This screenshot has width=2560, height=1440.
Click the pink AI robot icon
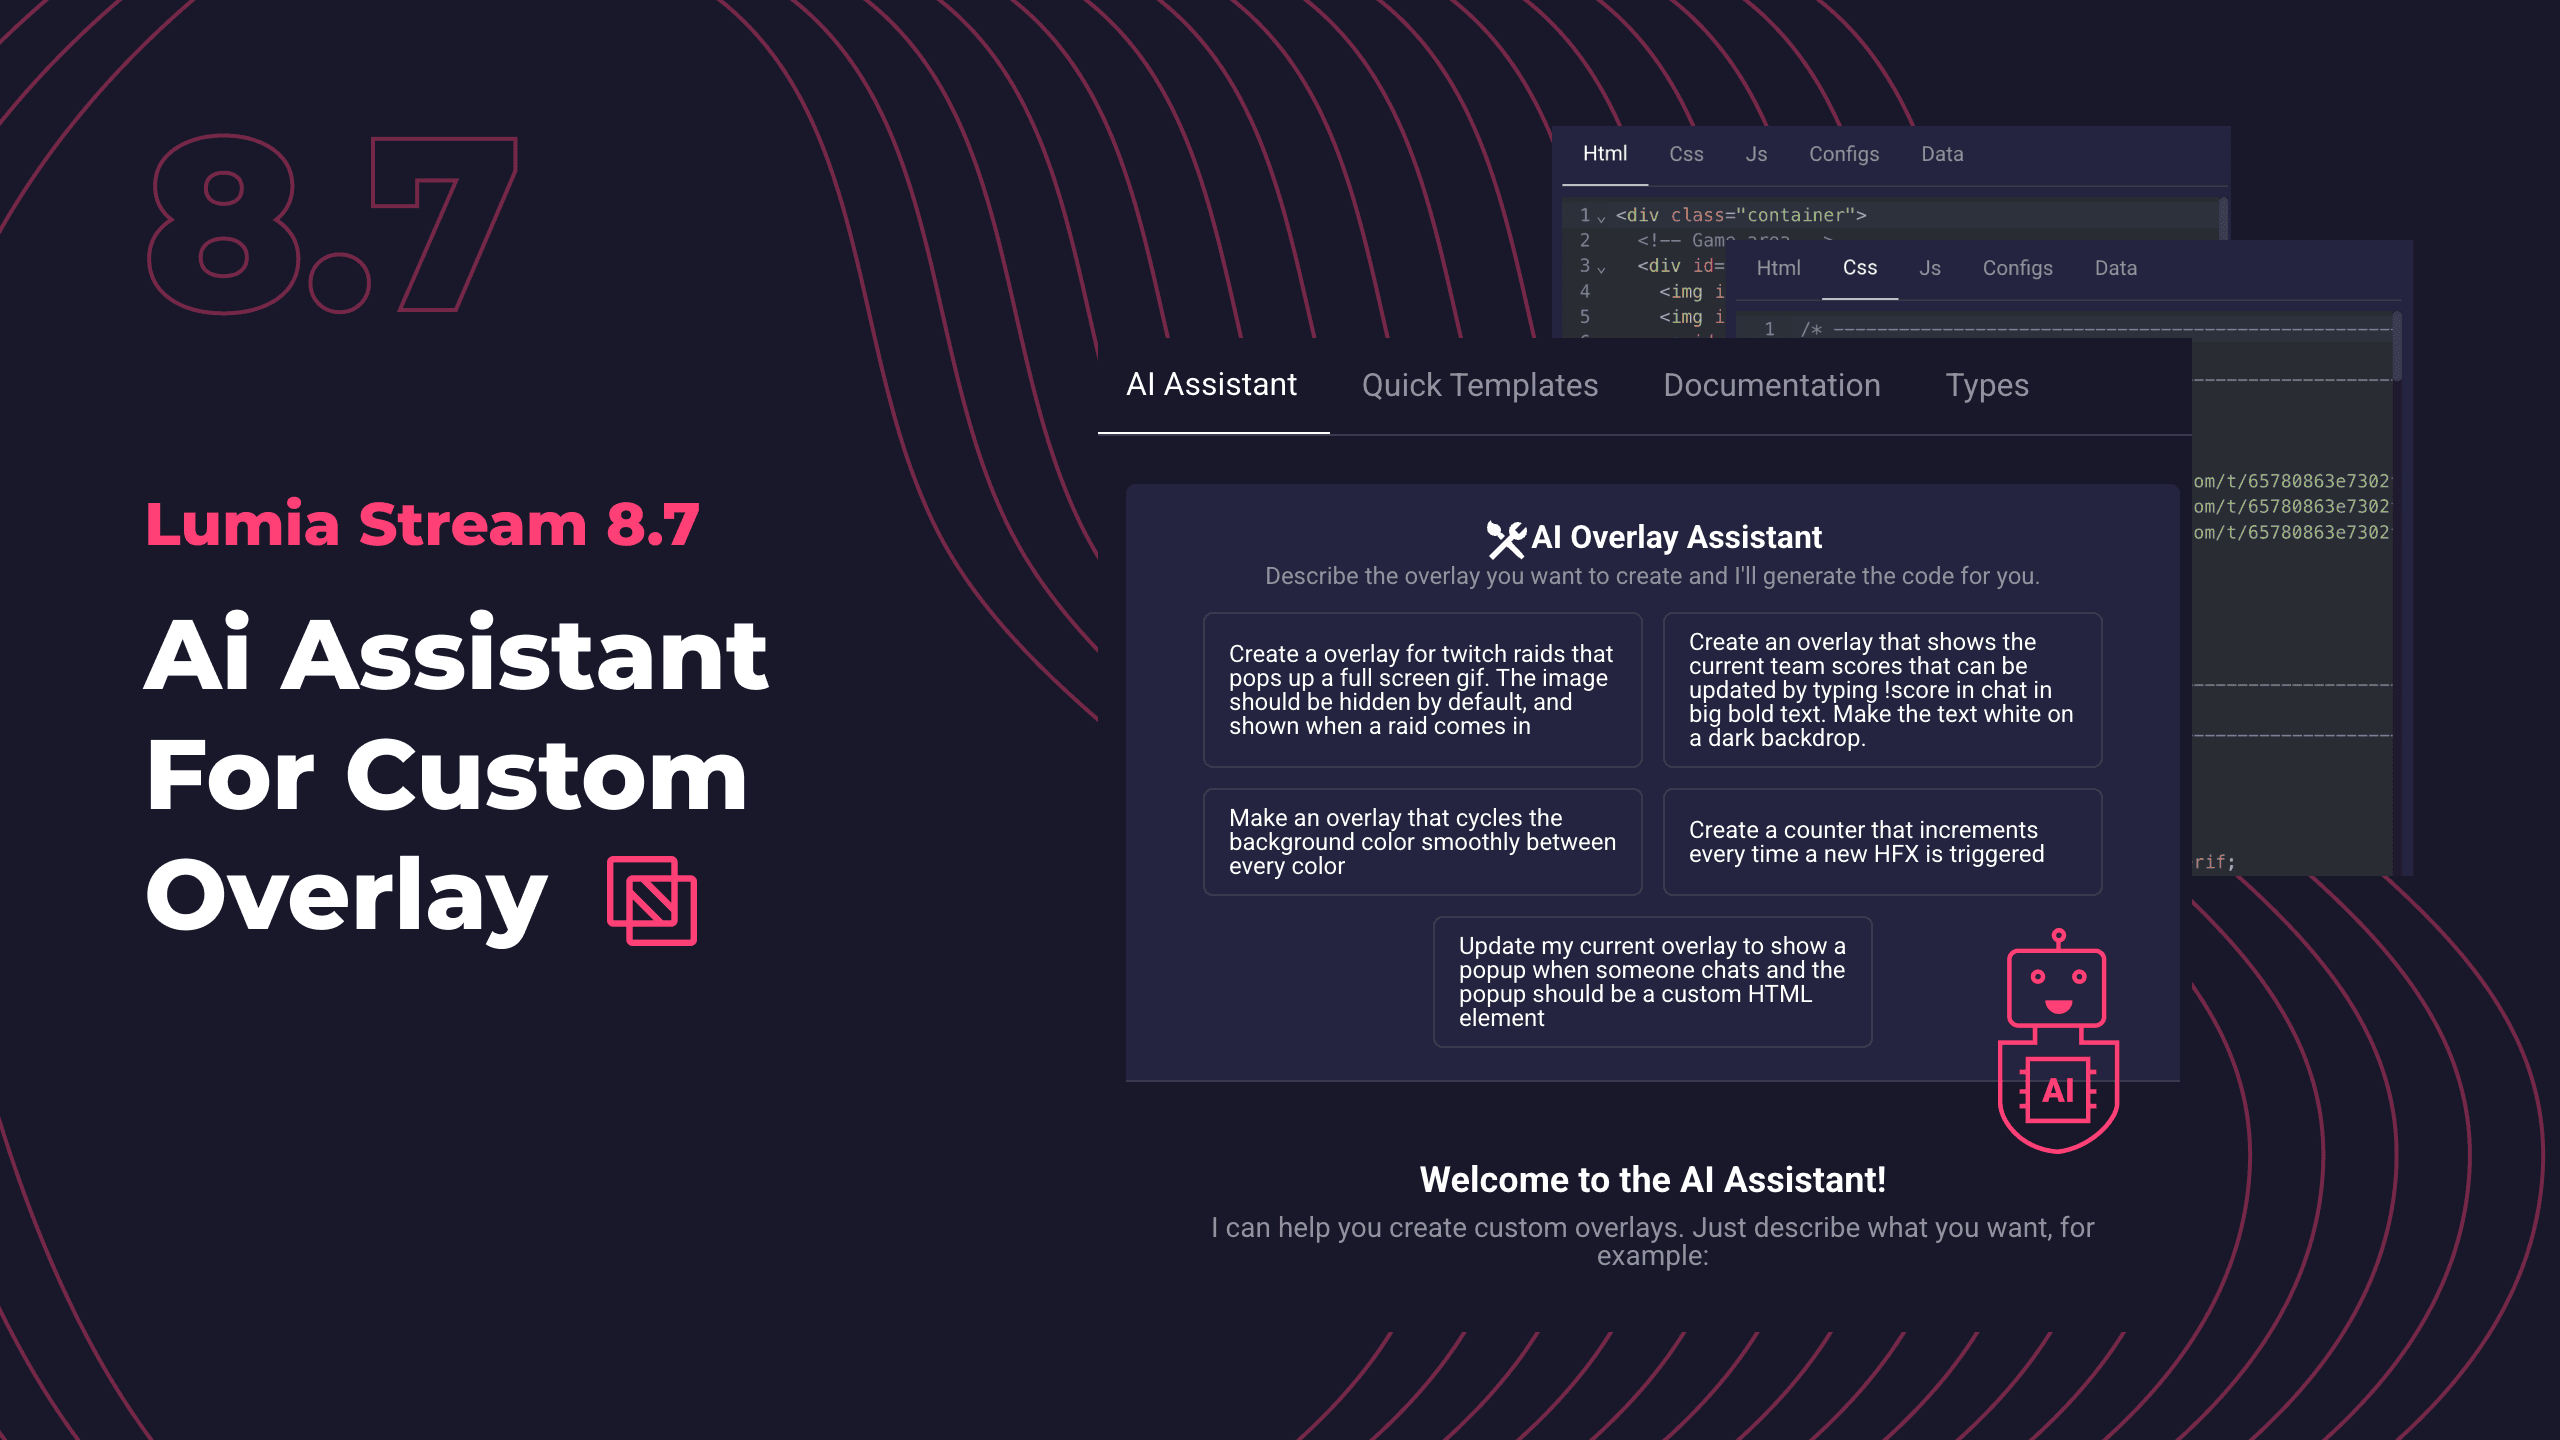coord(2058,1040)
